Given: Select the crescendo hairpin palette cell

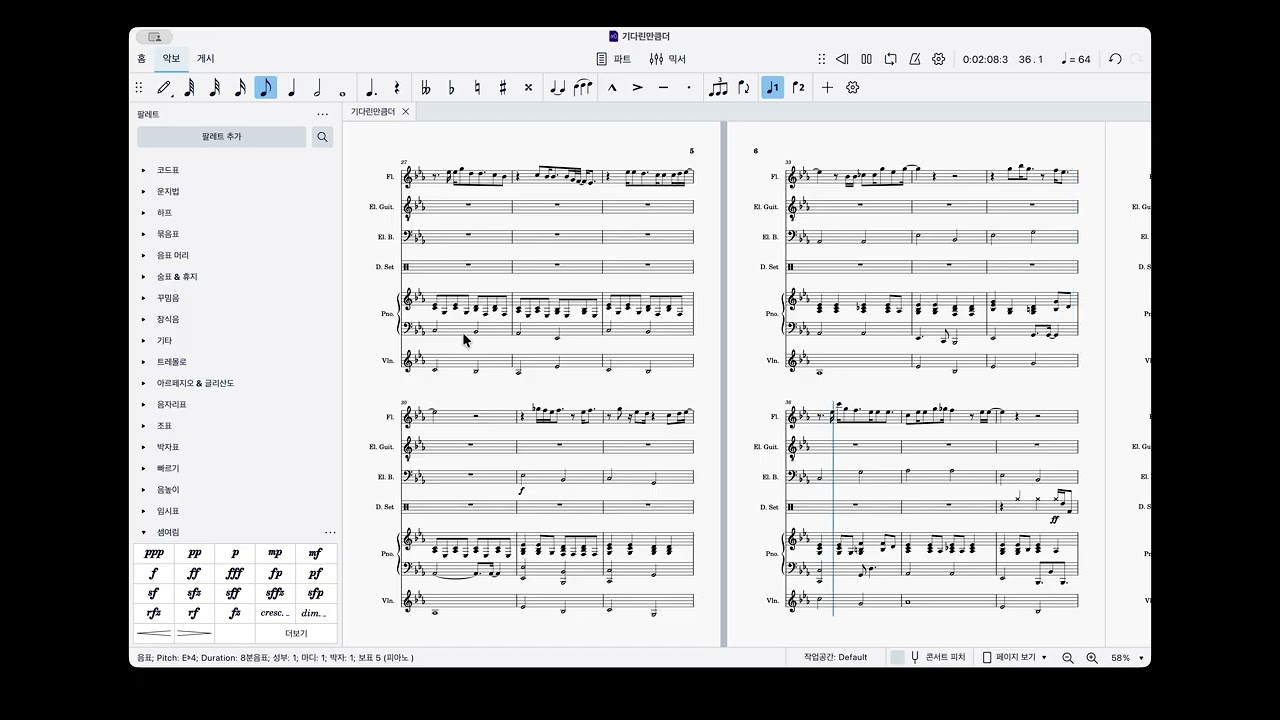Looking at the screenshot, I should point(154,634).
